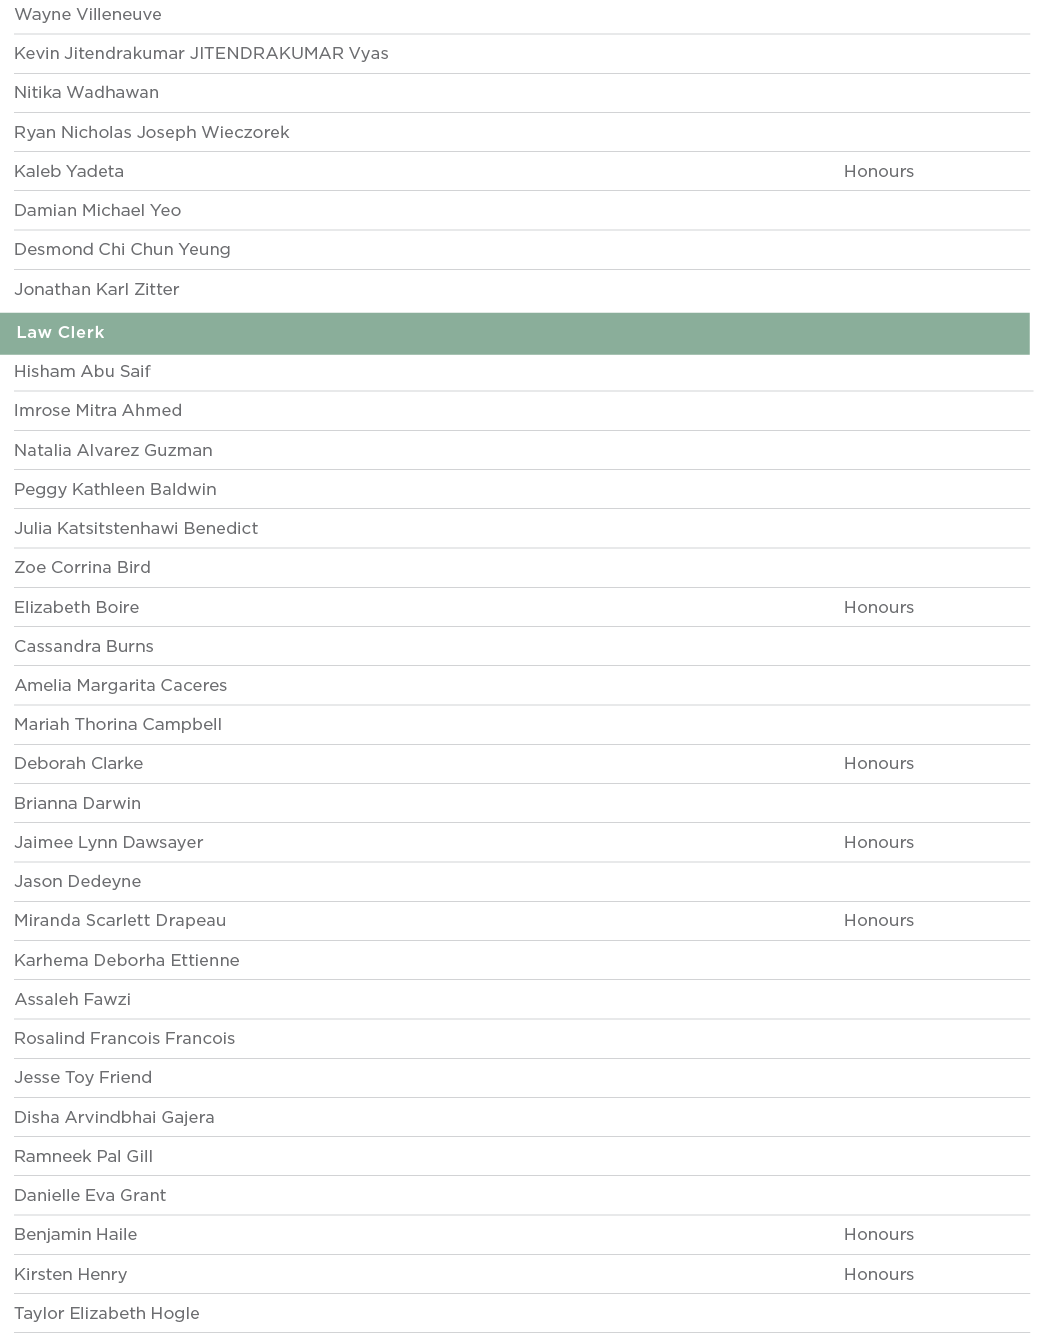Click Honours for Miranda Scarlett Drapeau
The height and width of the screenshot is (1338, 1037).
click(878, 921)
